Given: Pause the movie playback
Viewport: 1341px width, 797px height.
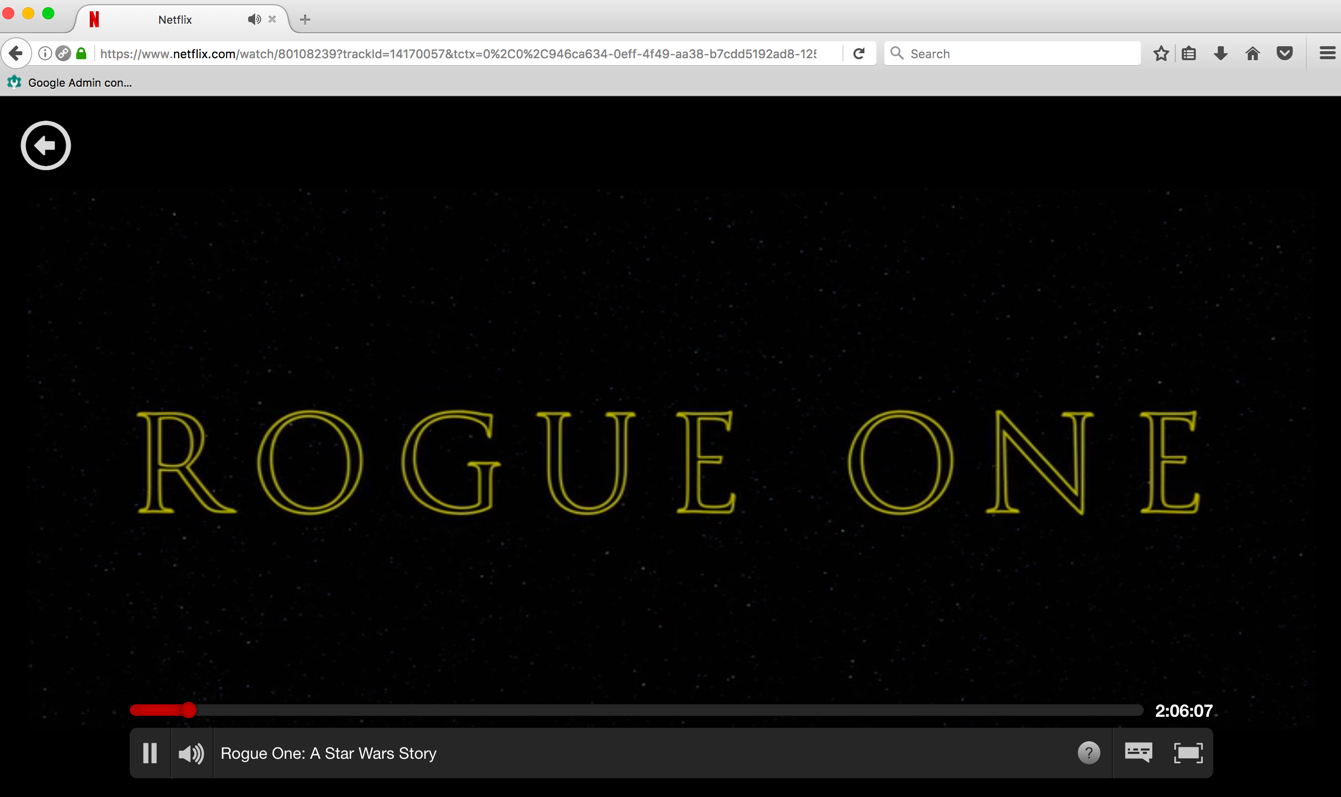Looking at the screenshot, I should point(150,753).
